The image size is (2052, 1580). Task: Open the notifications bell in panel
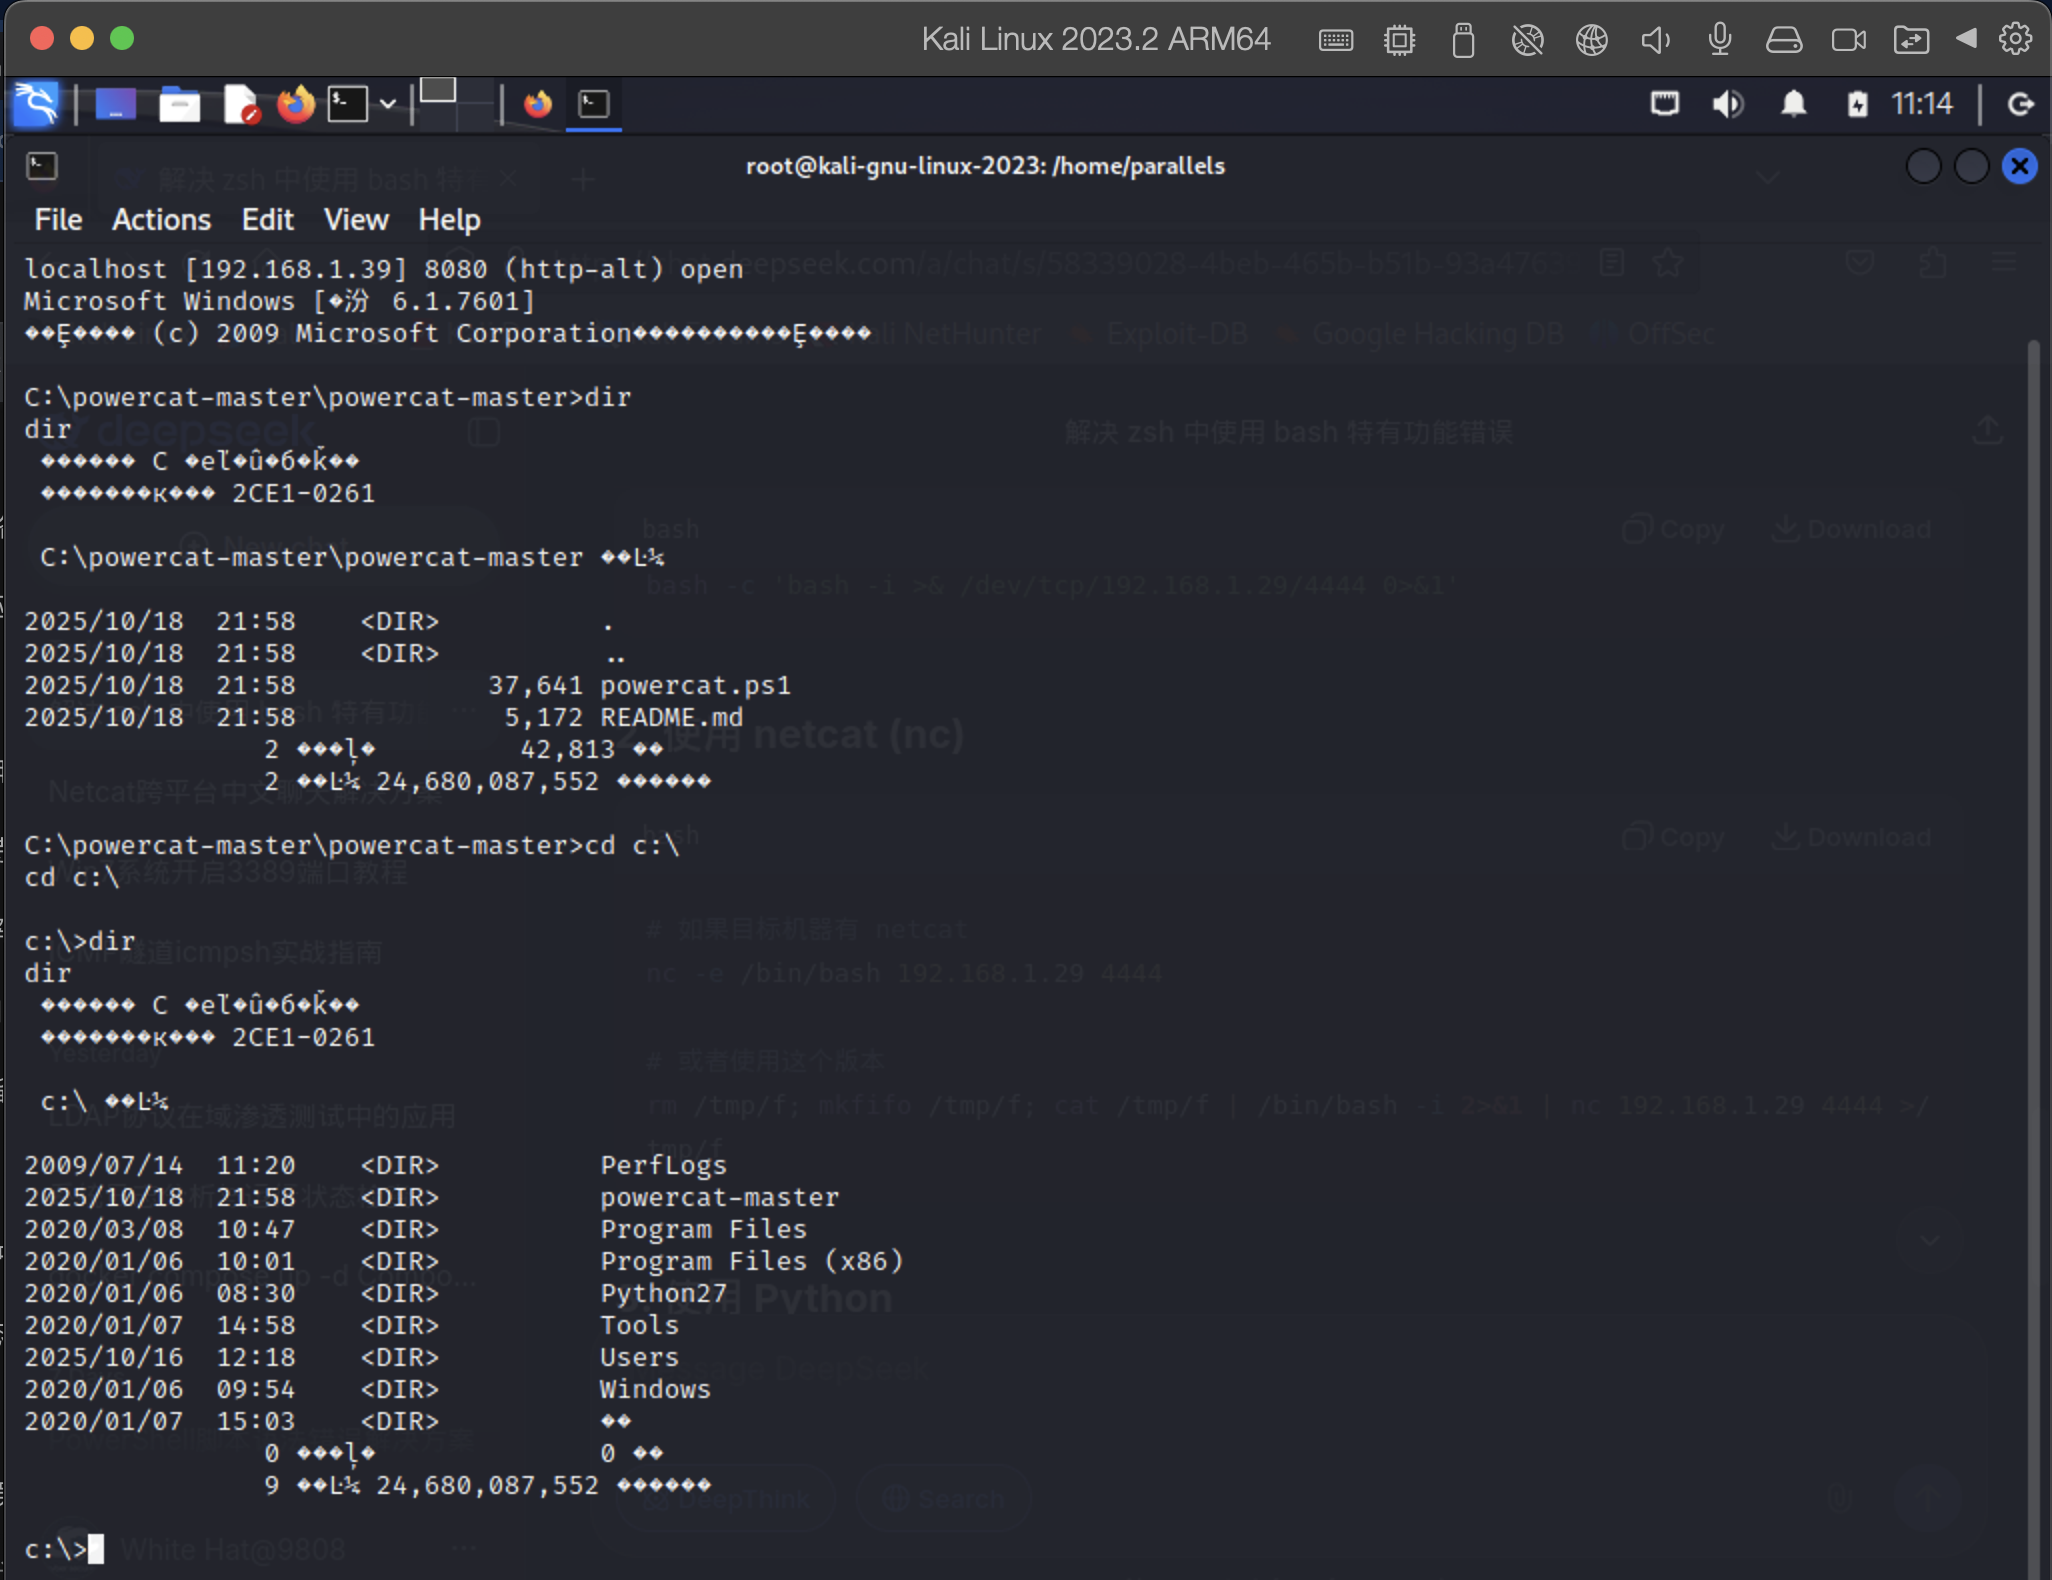[x=1794, y=104]
